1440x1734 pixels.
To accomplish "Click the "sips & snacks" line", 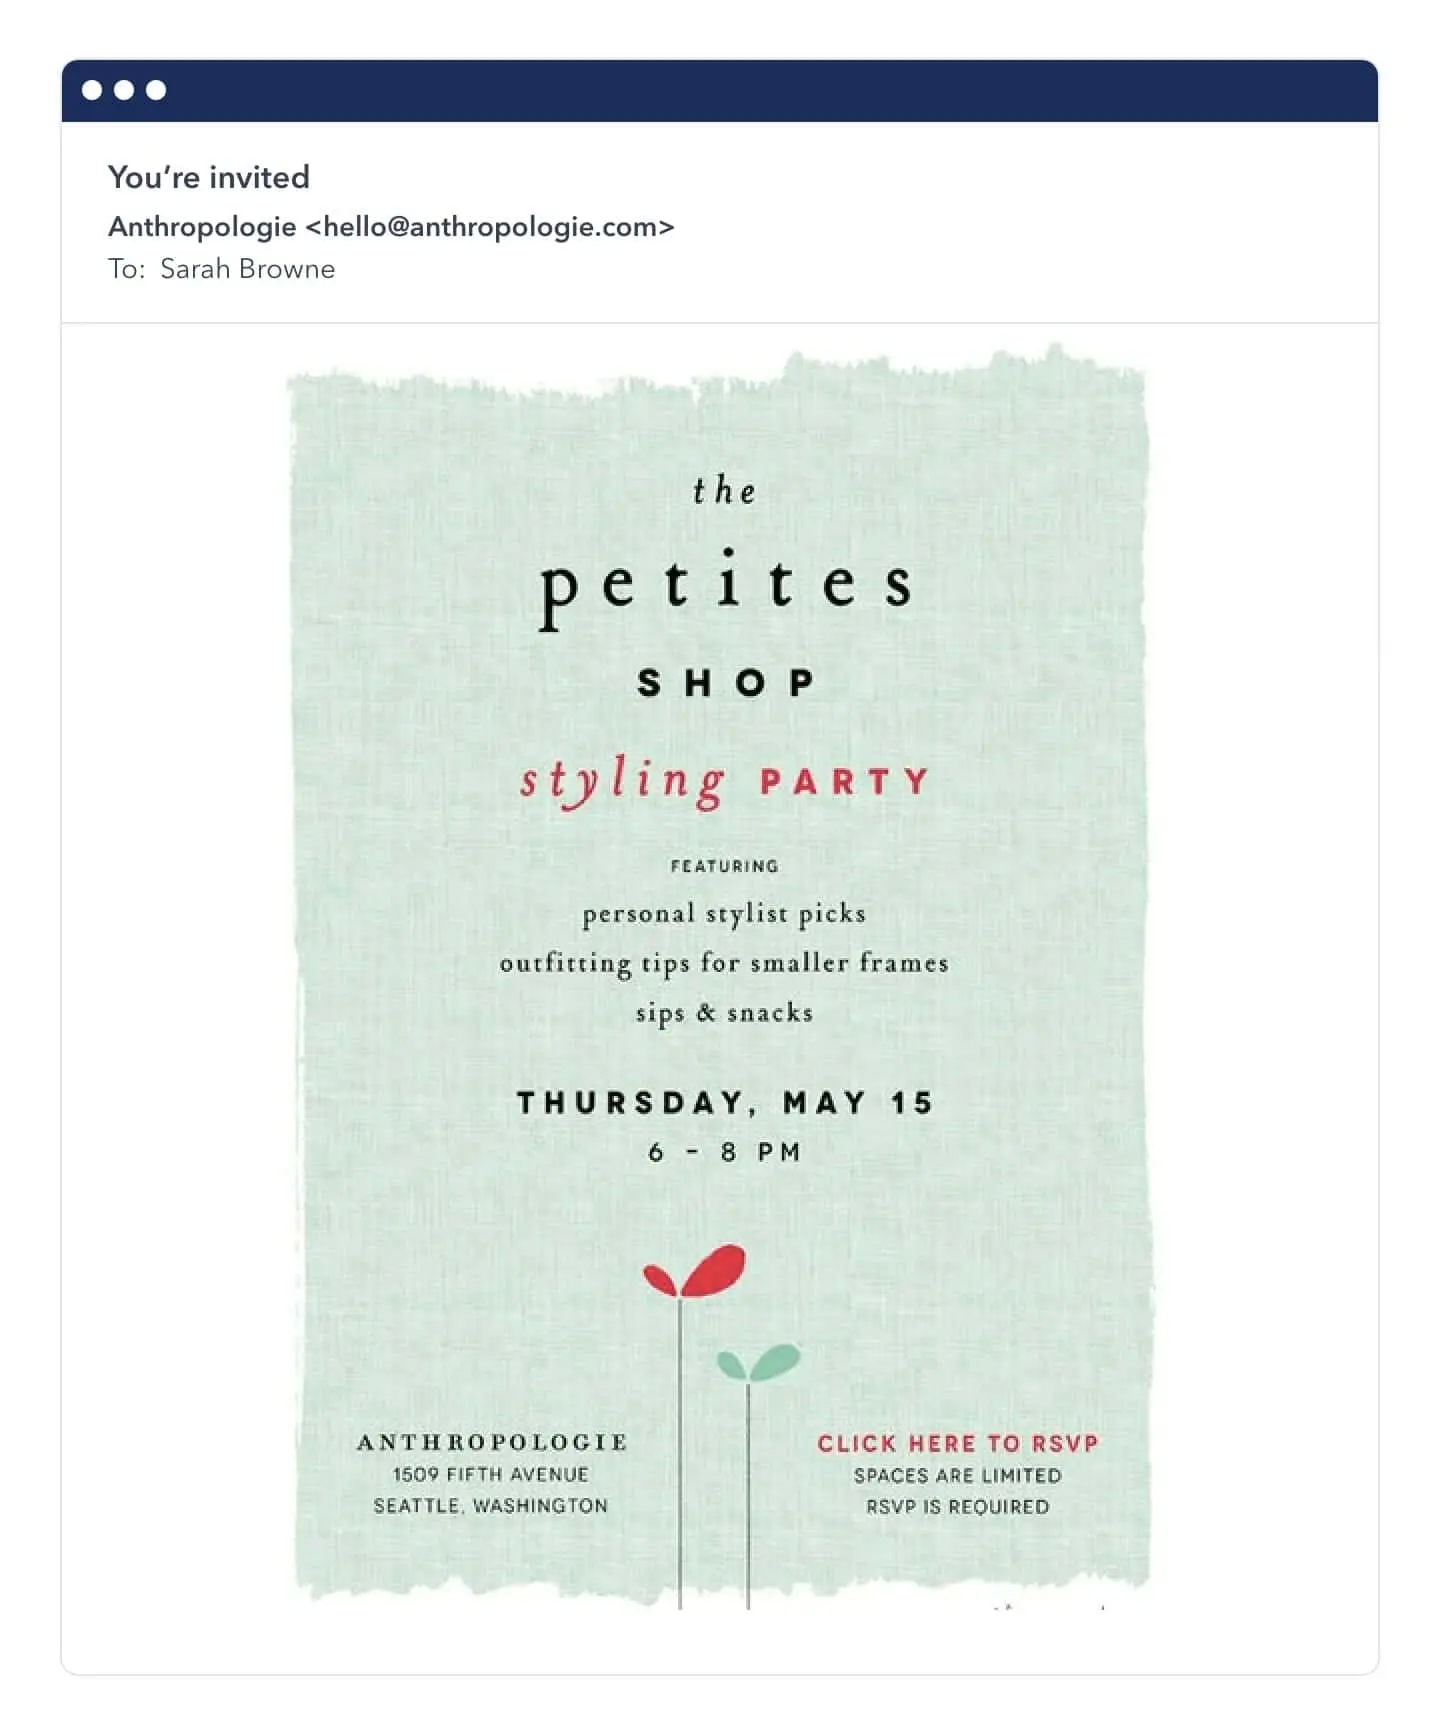I will (724, 1013).
